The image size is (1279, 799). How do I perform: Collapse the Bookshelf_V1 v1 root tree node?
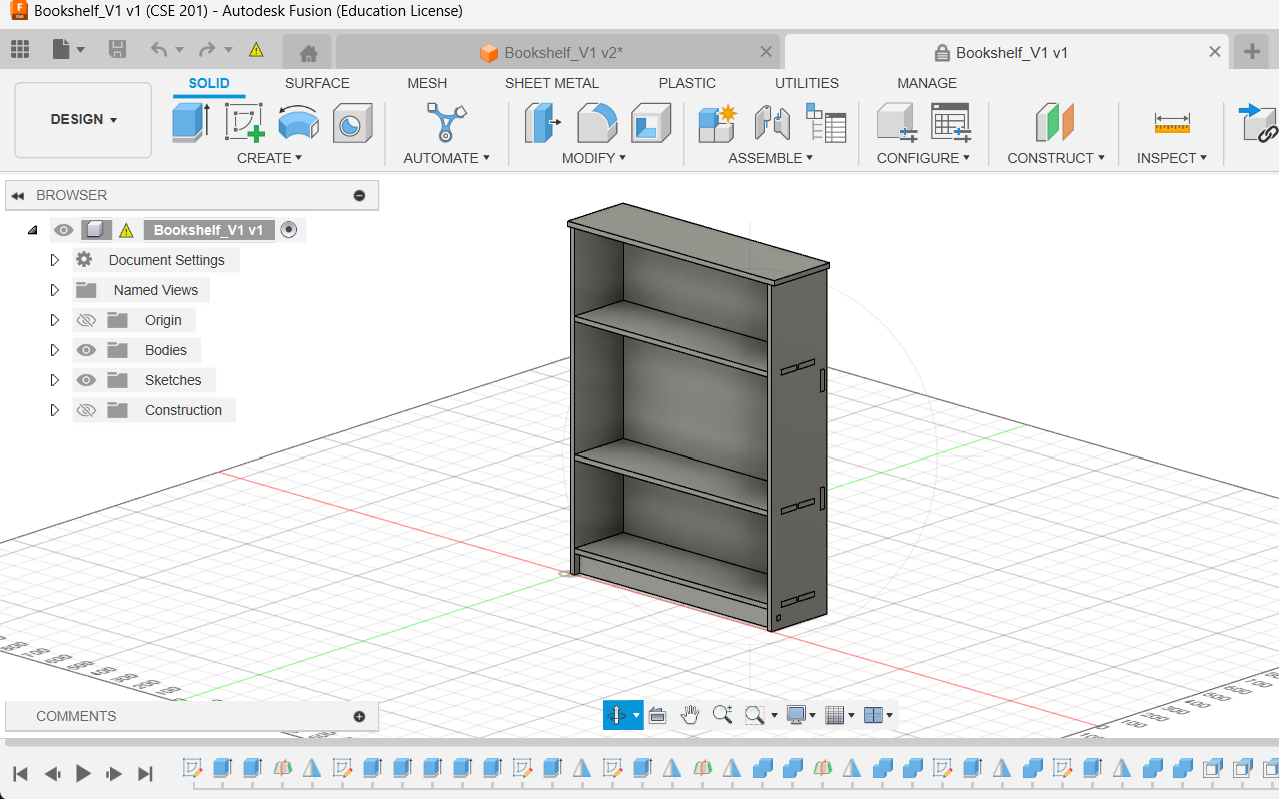tap(32, 230)
